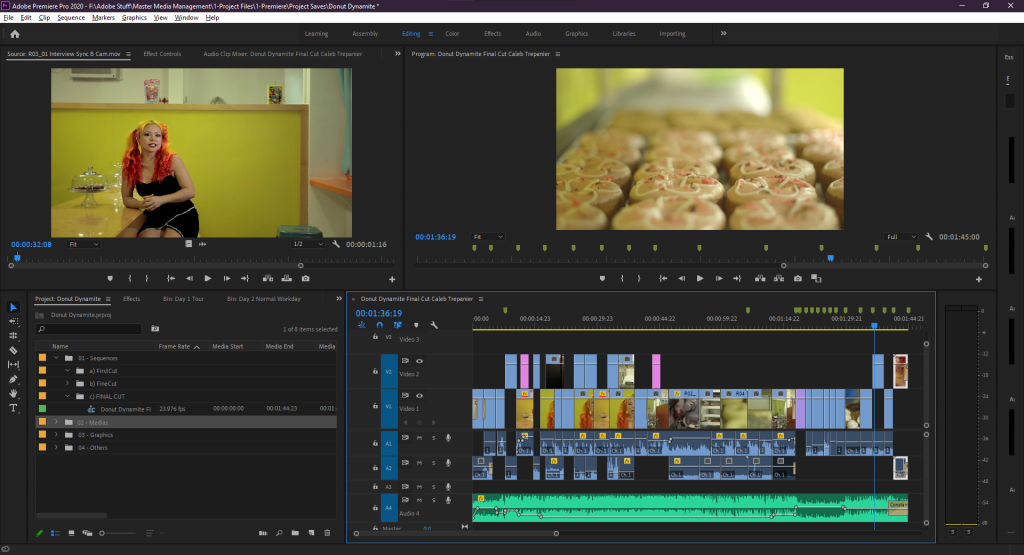Export frame from Program monitor camera icon

point(797,278)
